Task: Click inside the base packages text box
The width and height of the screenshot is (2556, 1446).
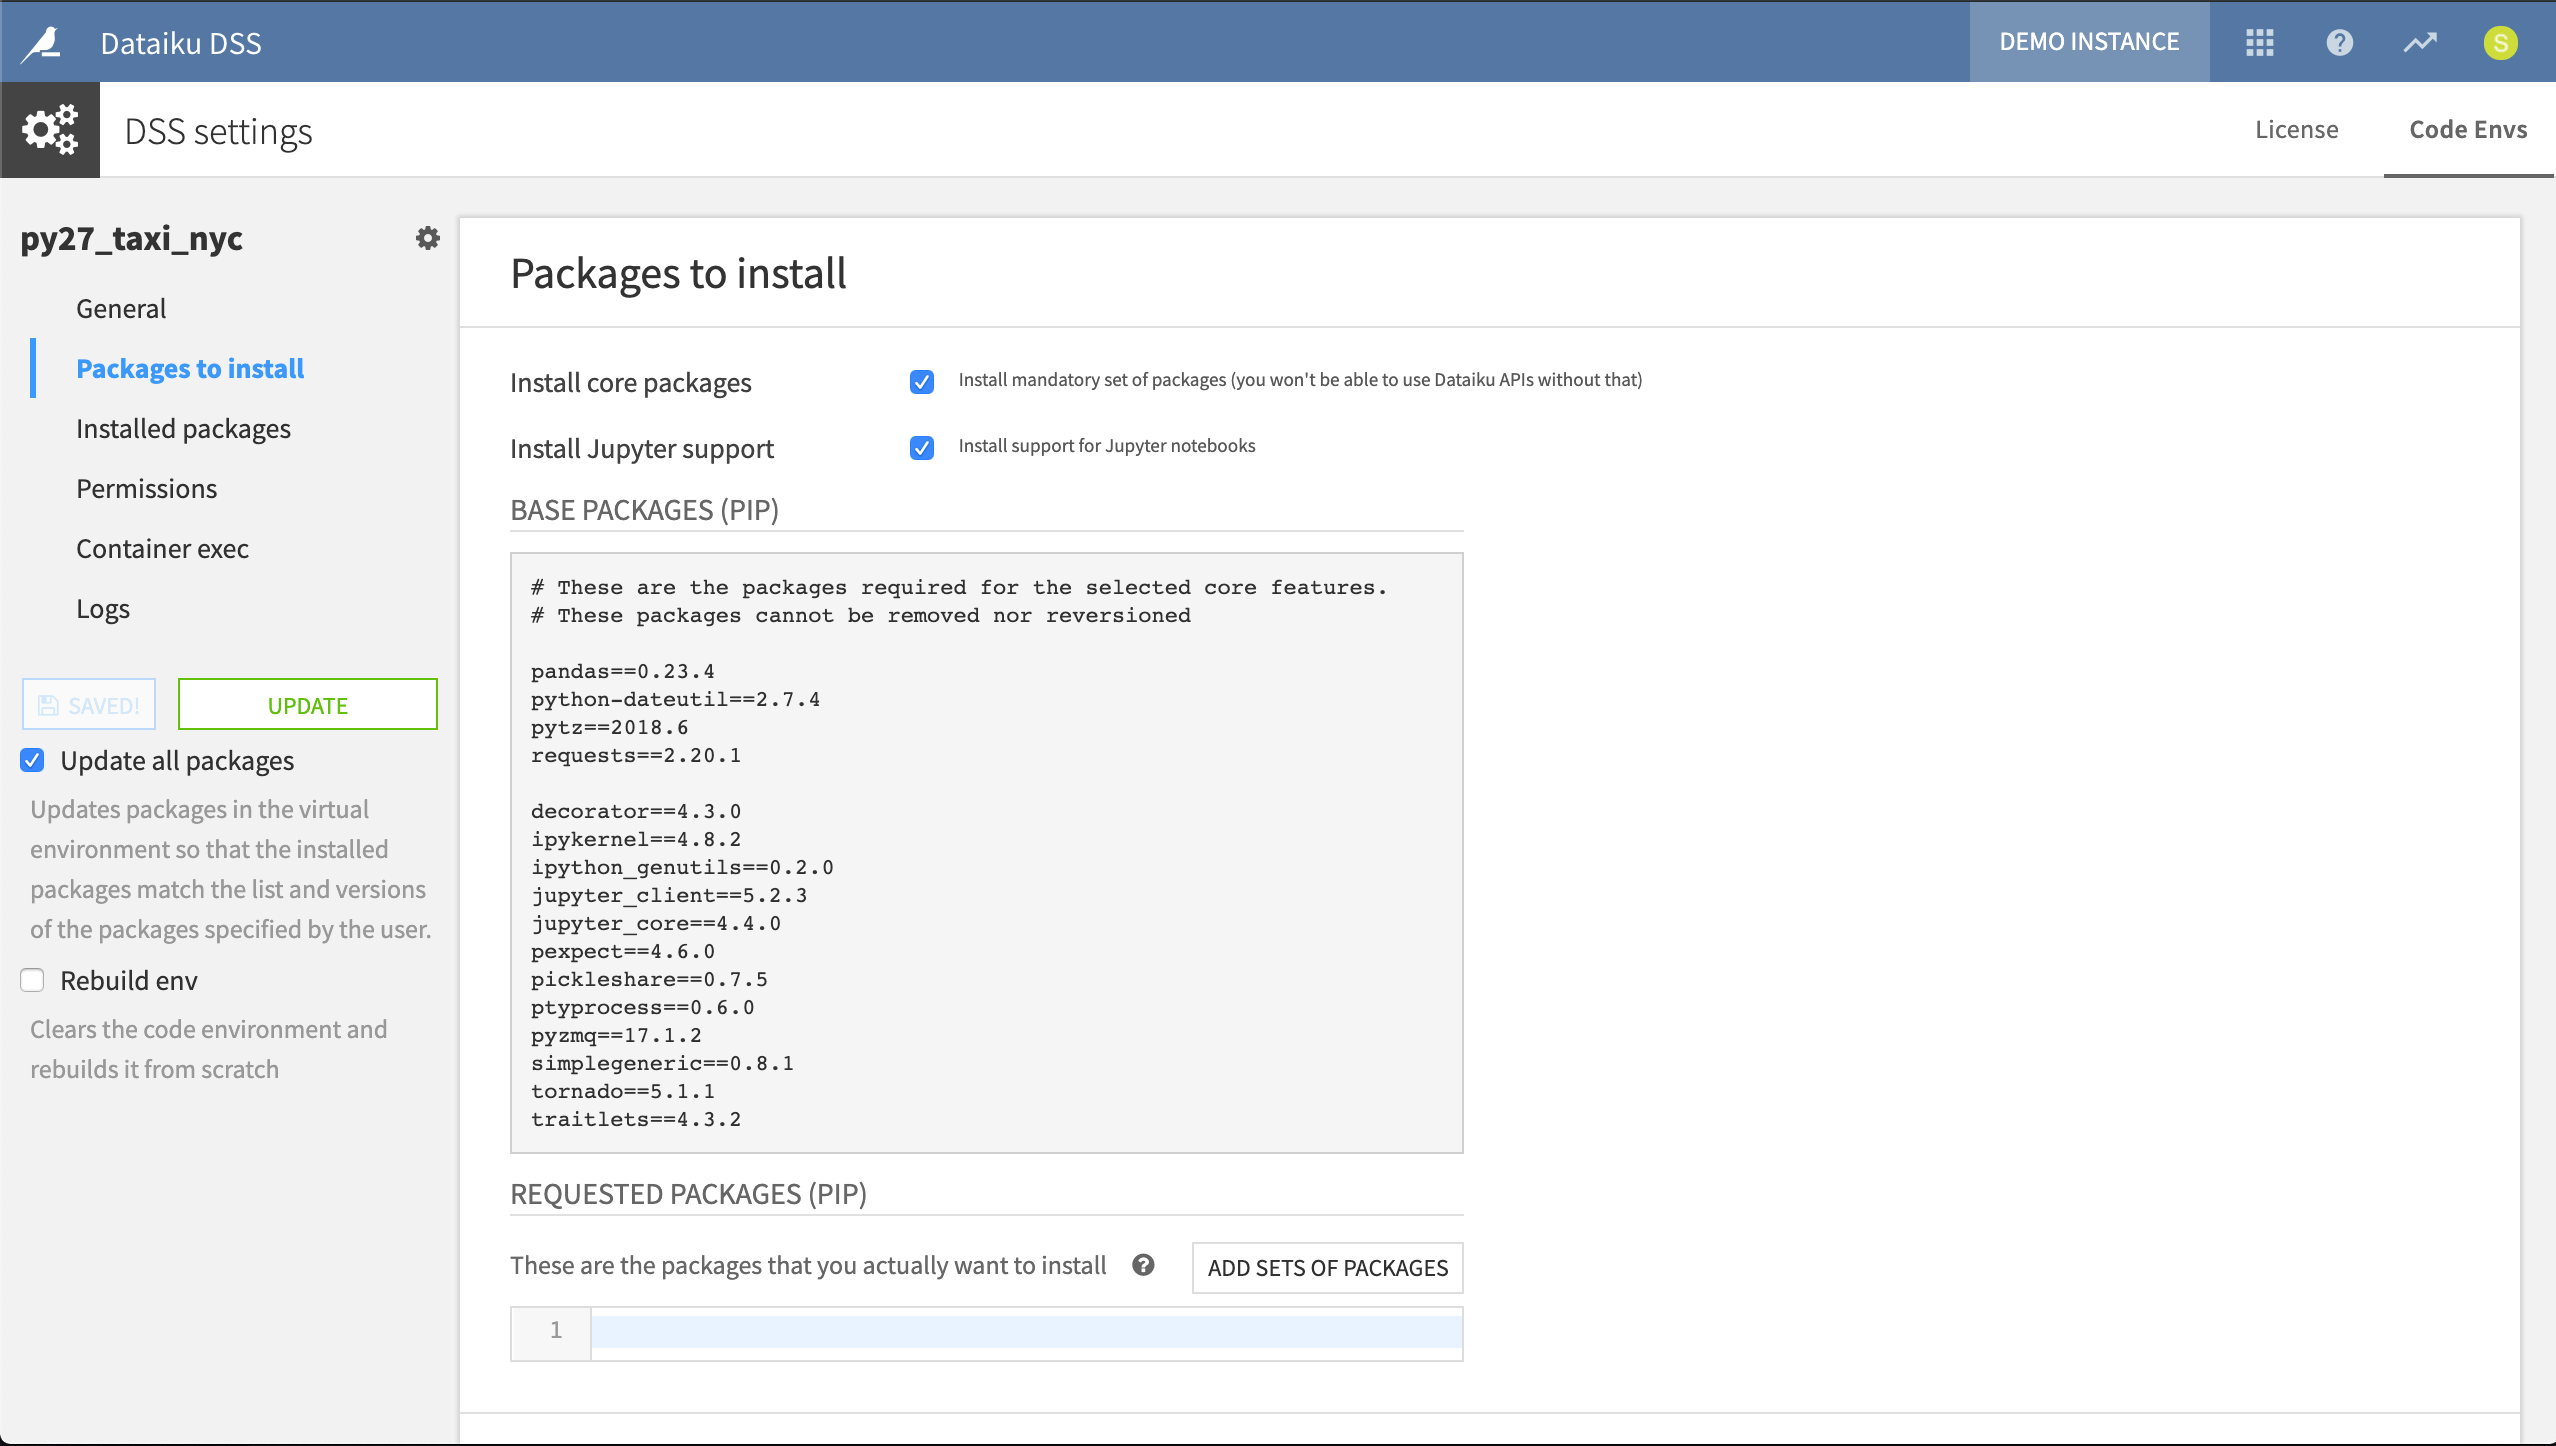Action: coord(987,852)
